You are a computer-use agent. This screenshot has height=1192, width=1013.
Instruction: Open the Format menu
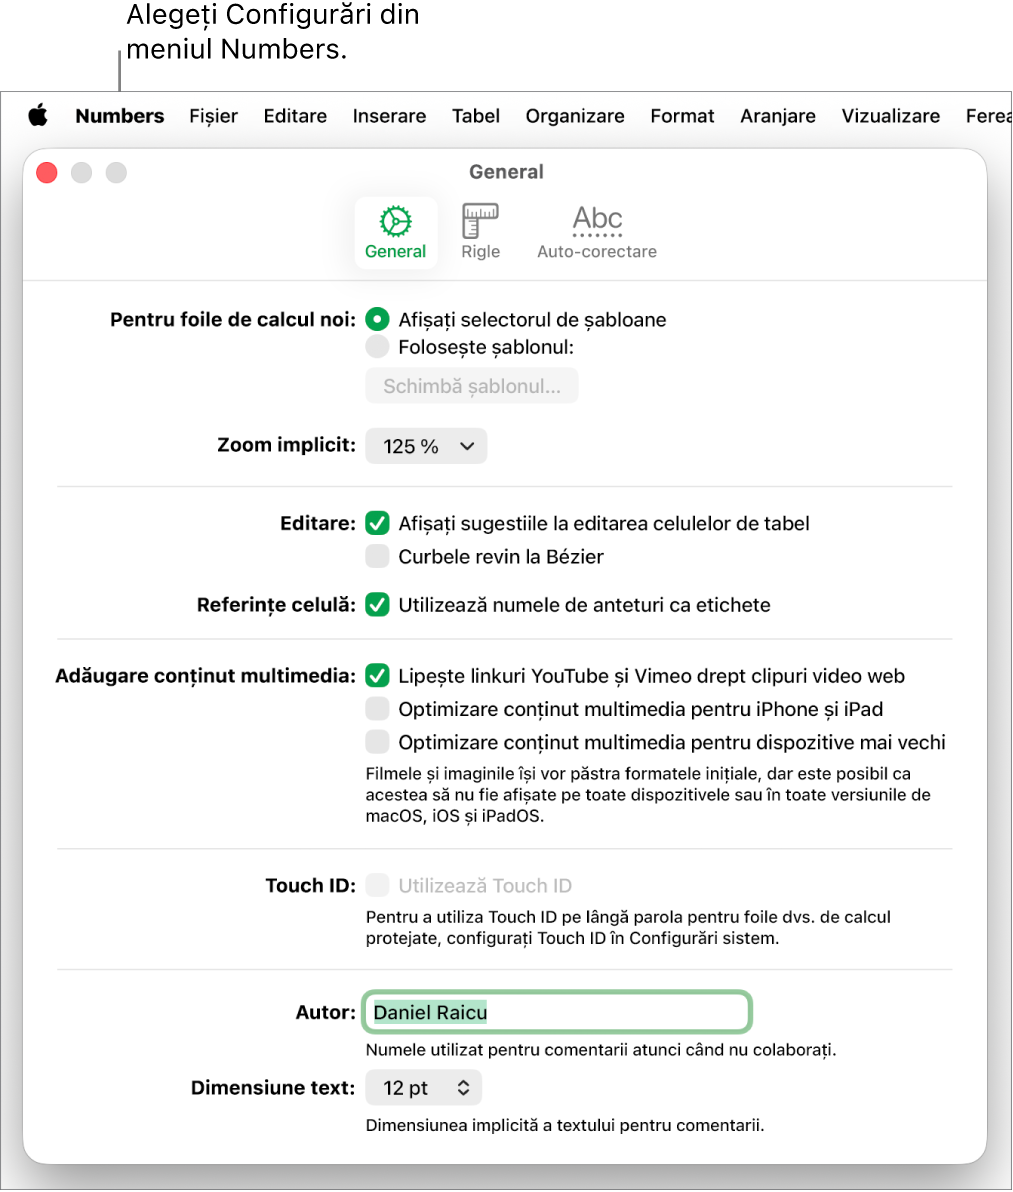tap(682, 116)
